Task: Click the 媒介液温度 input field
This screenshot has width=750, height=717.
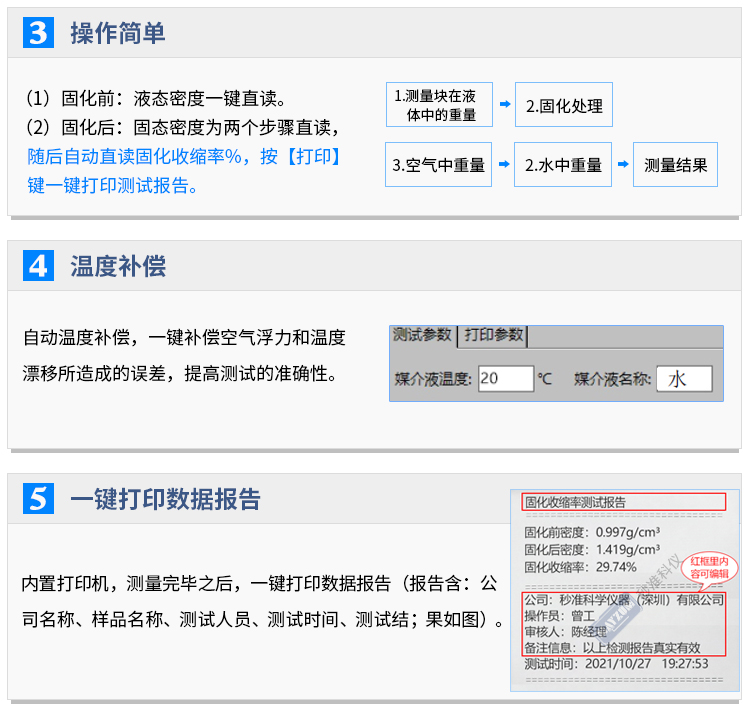Action: (x=505, y=378)
